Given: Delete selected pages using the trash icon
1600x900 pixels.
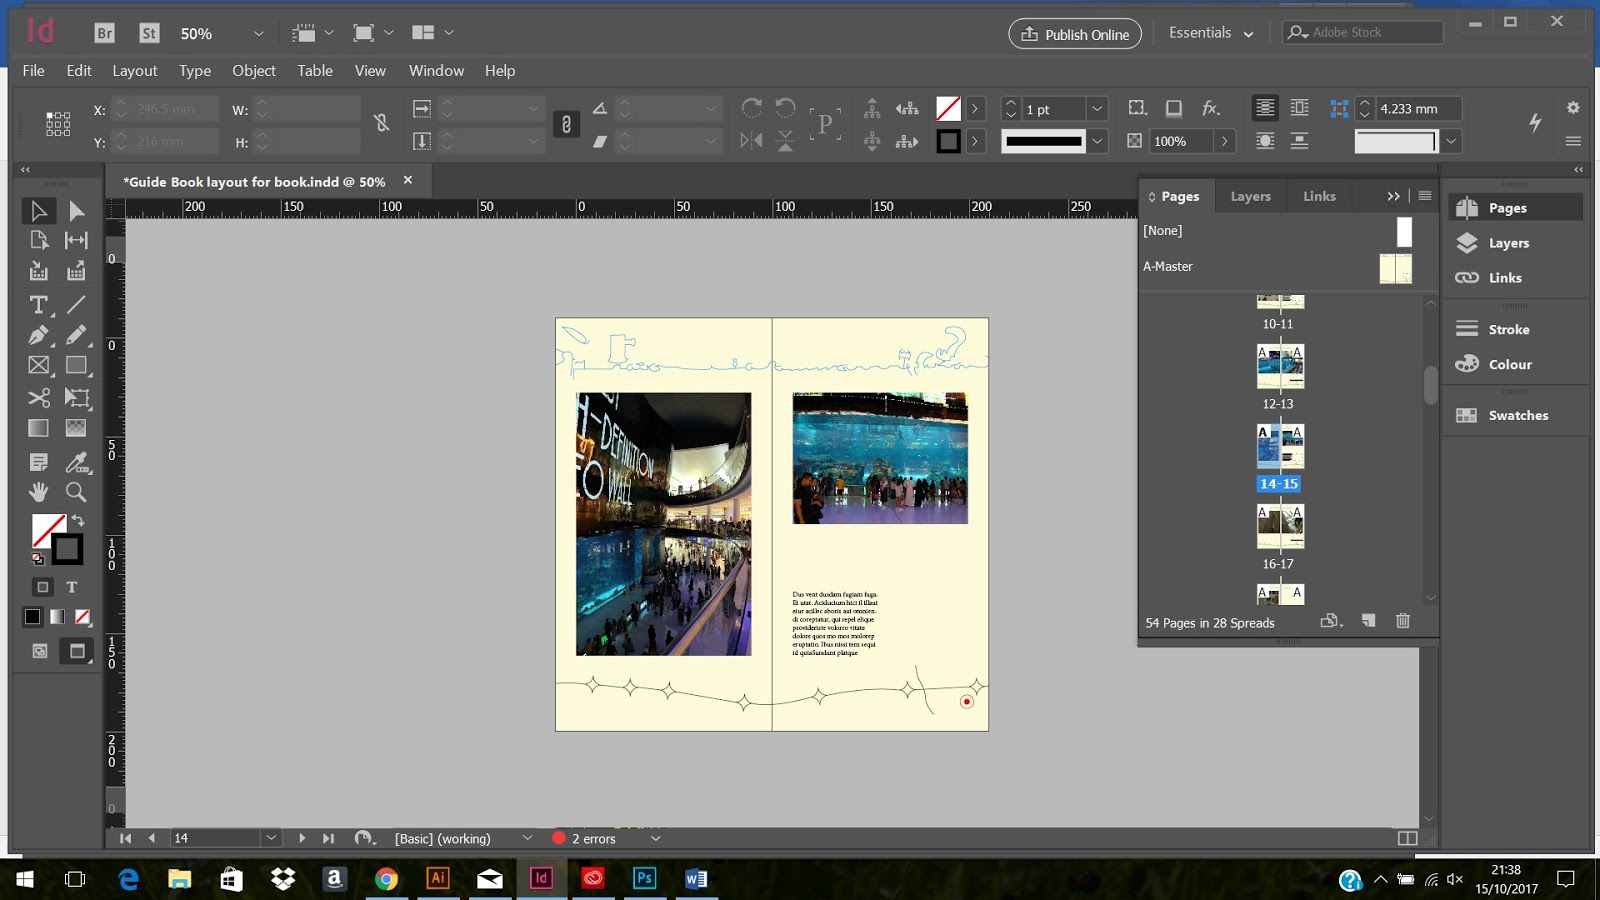Looking at the screenshot, I should pos(1403,621).
